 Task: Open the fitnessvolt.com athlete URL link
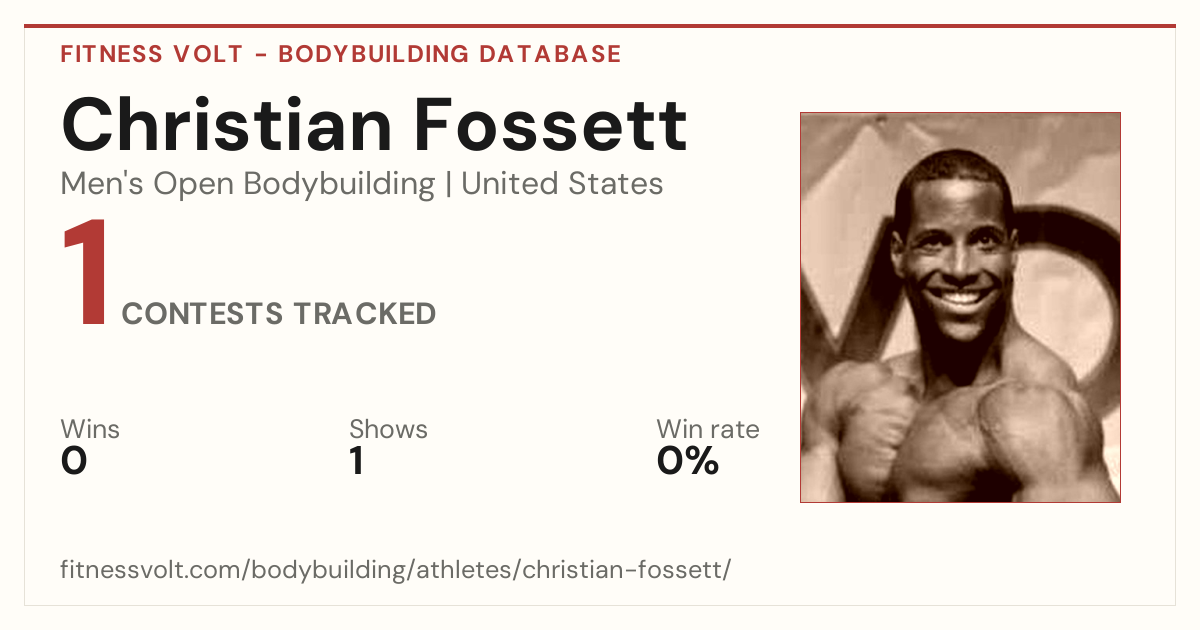(x=396, y=571)
